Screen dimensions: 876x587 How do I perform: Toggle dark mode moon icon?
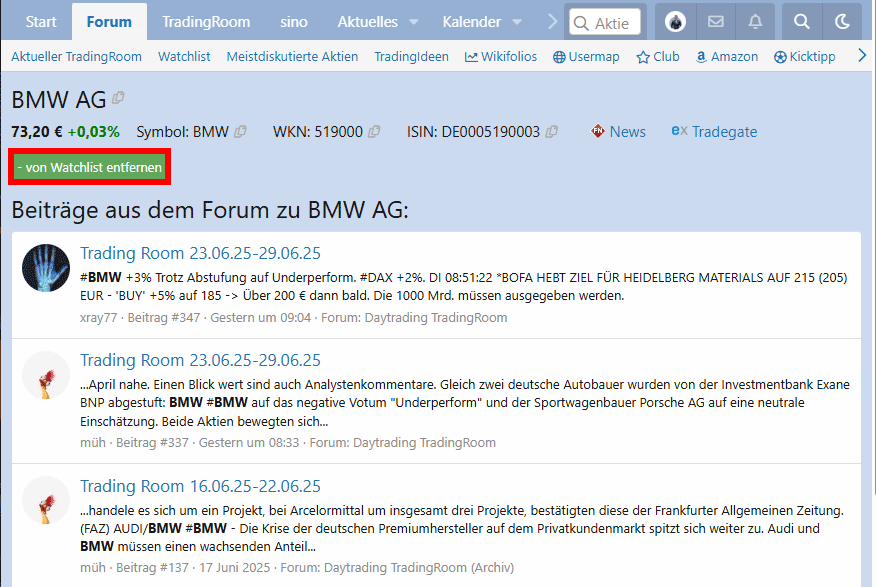(842, 22)
